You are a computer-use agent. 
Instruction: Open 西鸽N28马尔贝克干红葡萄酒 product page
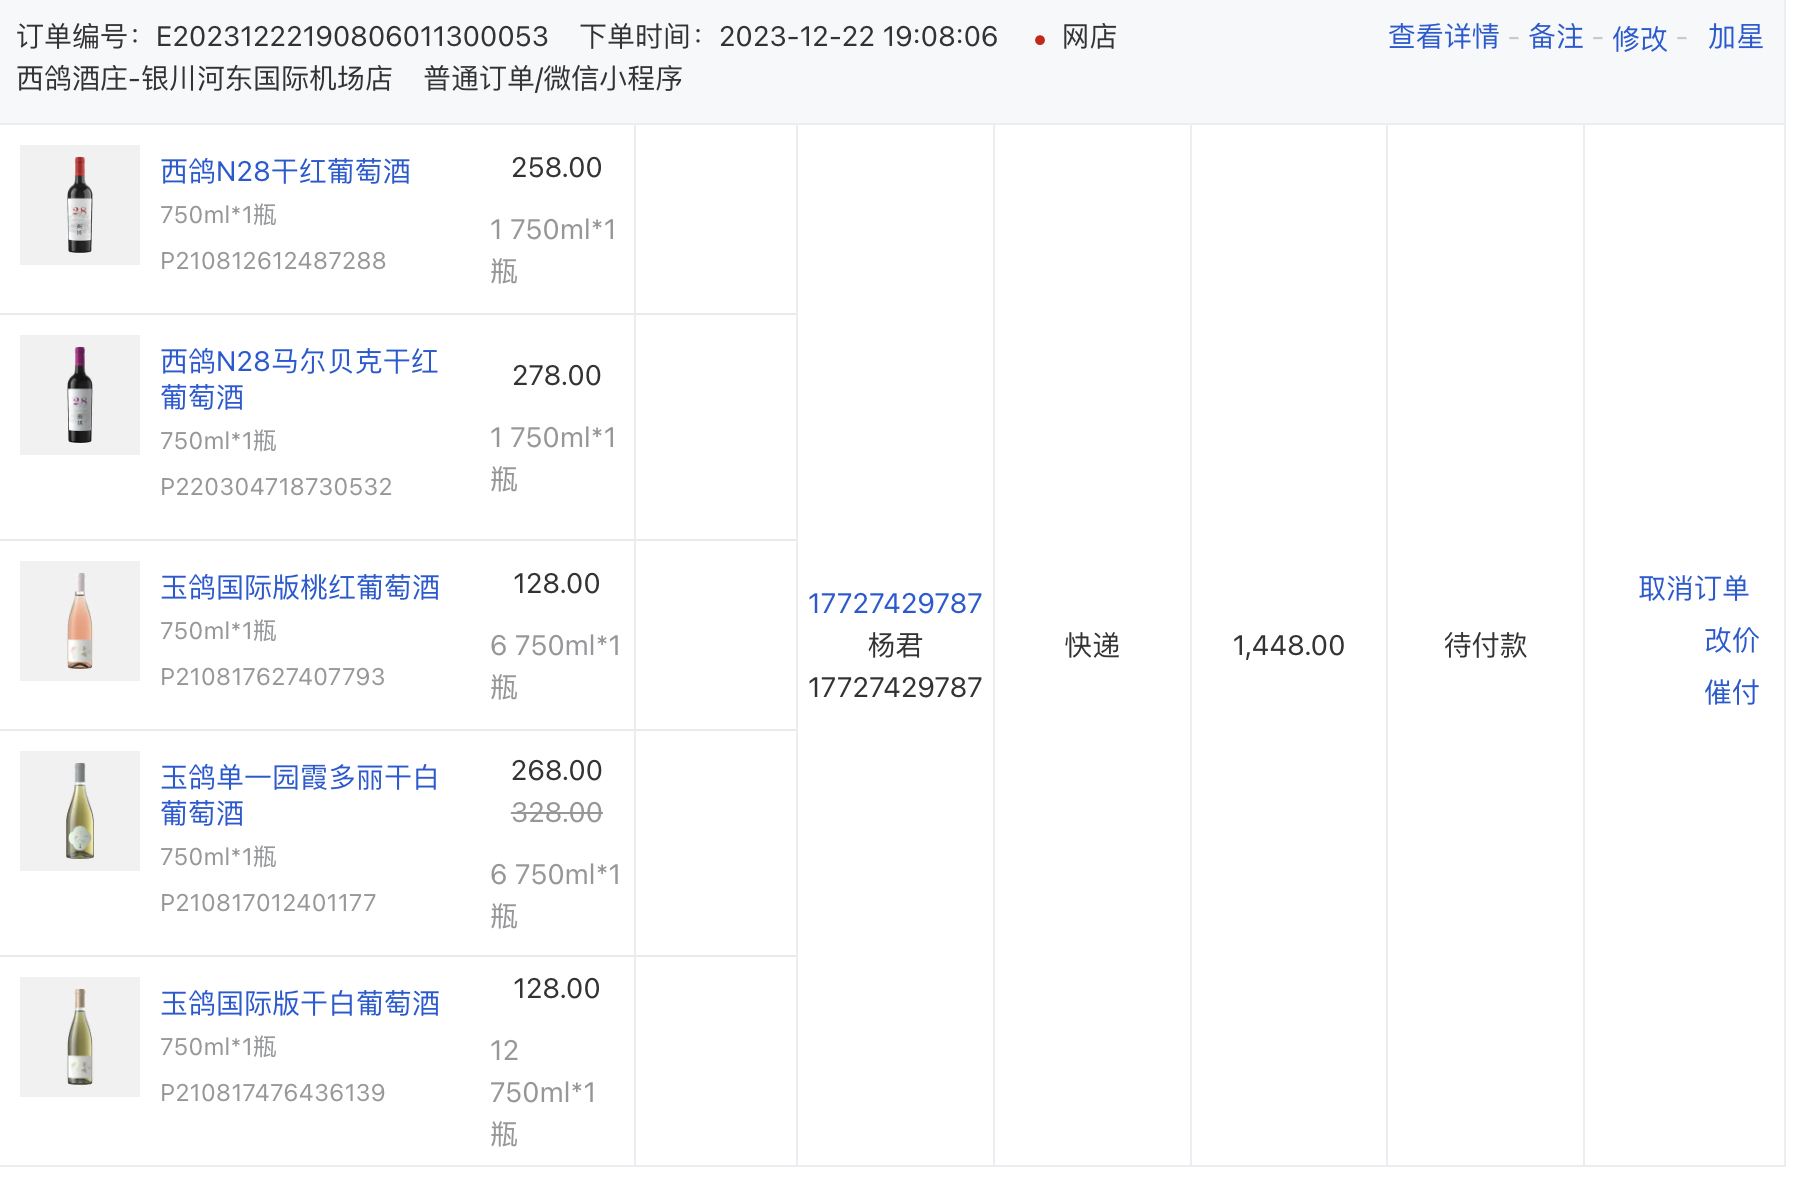coord(300,380)
